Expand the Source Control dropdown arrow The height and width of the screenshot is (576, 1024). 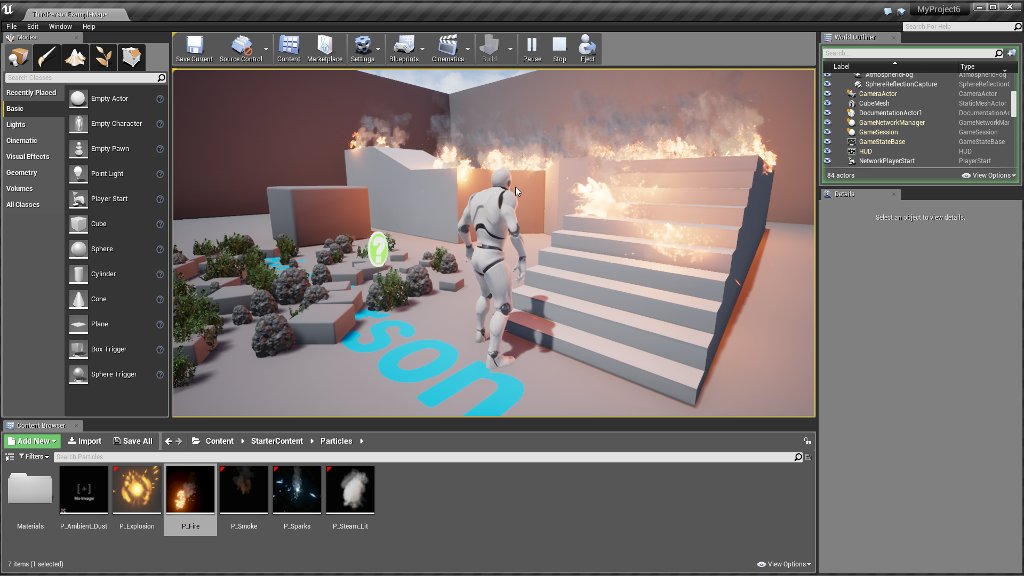click(266, 49)
